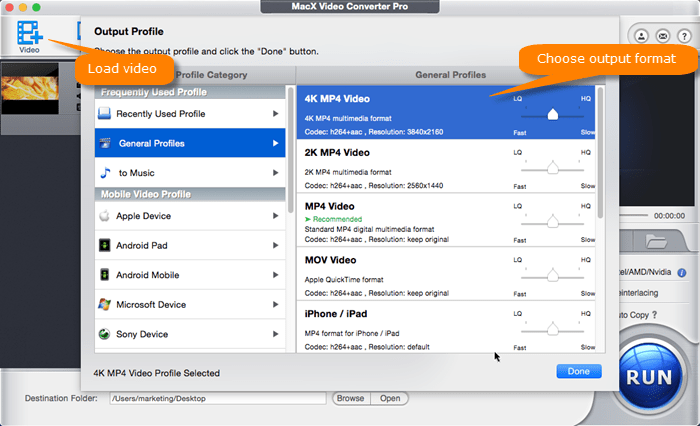Click the Sony Device icon
Viewport: 700px width, 426px height.
pos(104,334)
